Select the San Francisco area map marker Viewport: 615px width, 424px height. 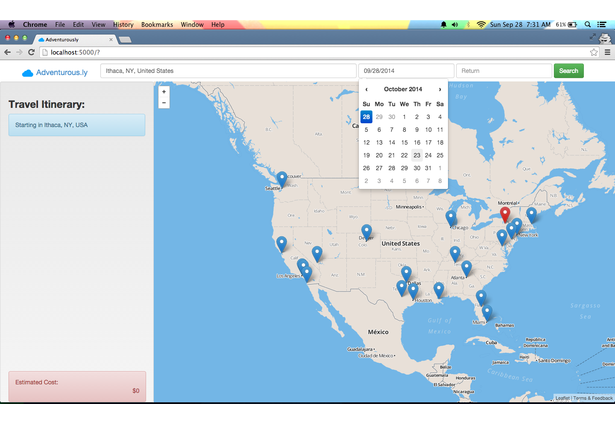point(282,244)
